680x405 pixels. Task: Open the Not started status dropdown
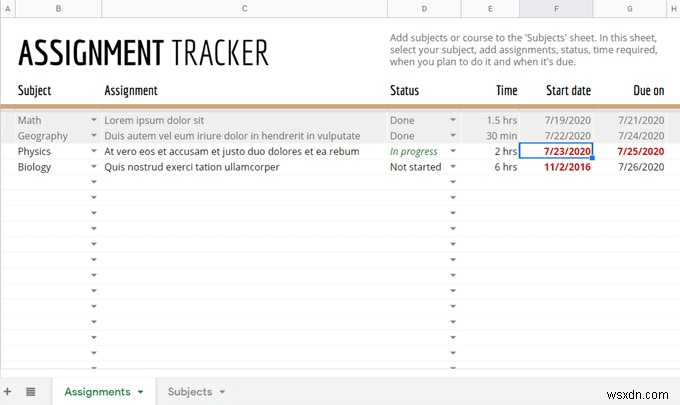coord(452,167)
